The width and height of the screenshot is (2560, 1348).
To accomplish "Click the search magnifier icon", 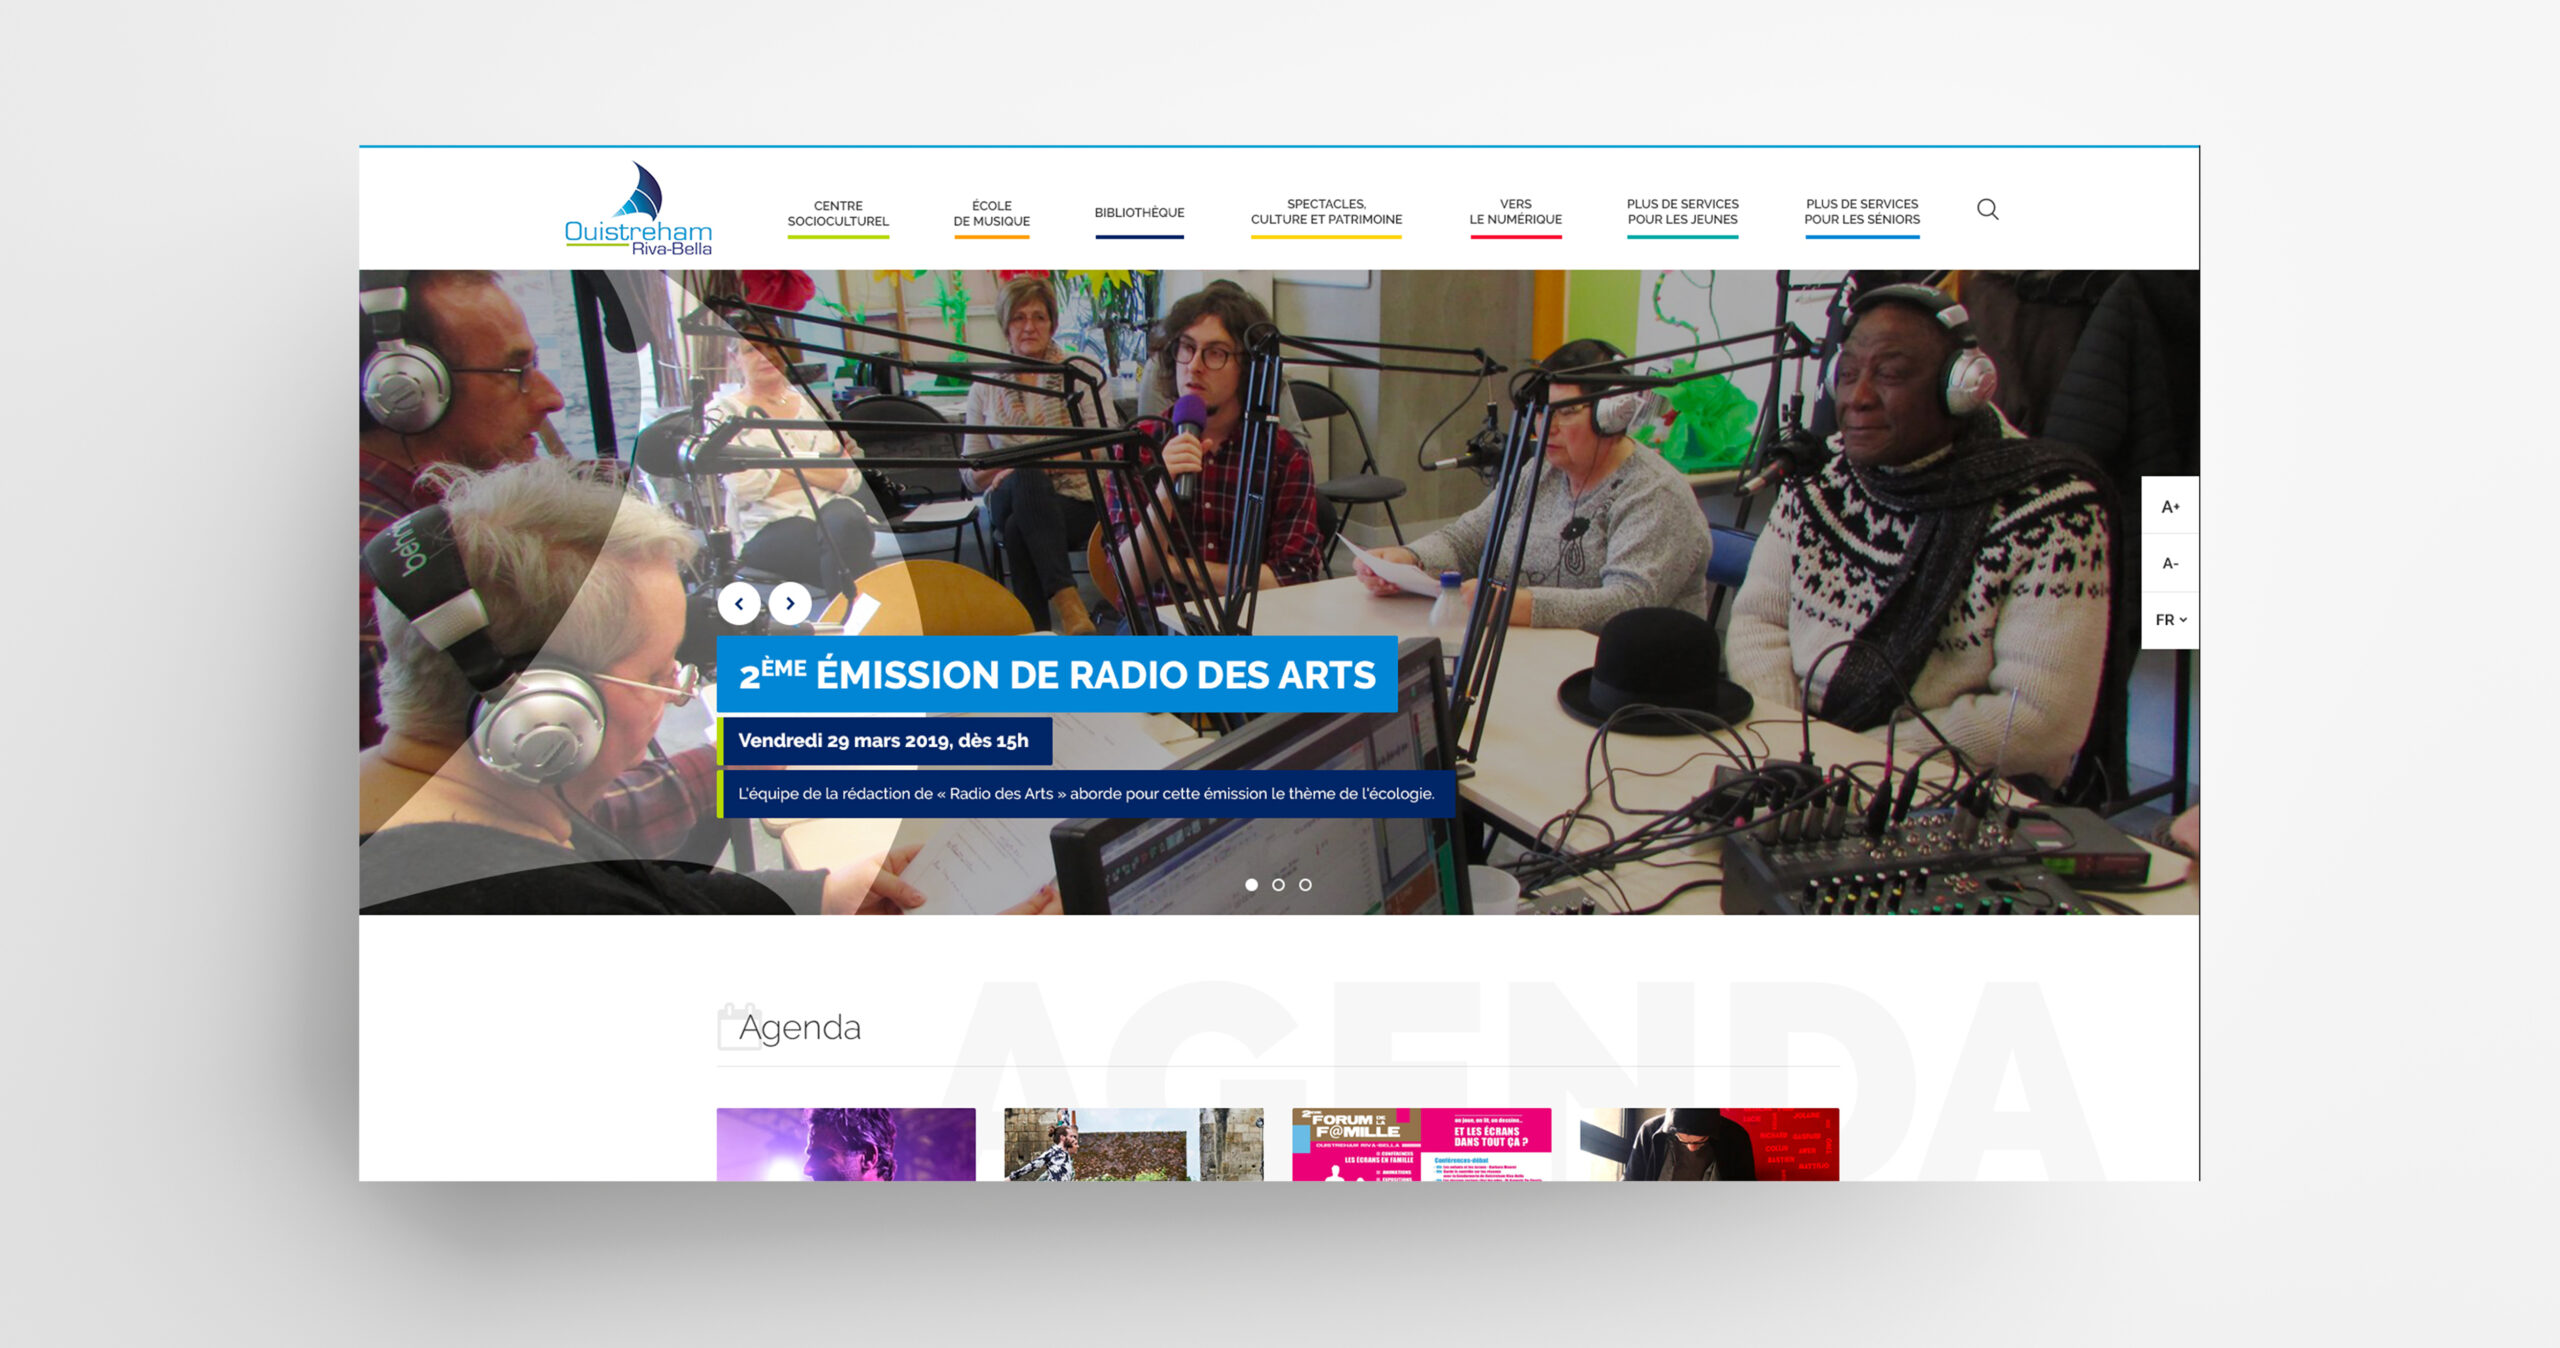I will pyautogui.click(x=1987, y=209).
